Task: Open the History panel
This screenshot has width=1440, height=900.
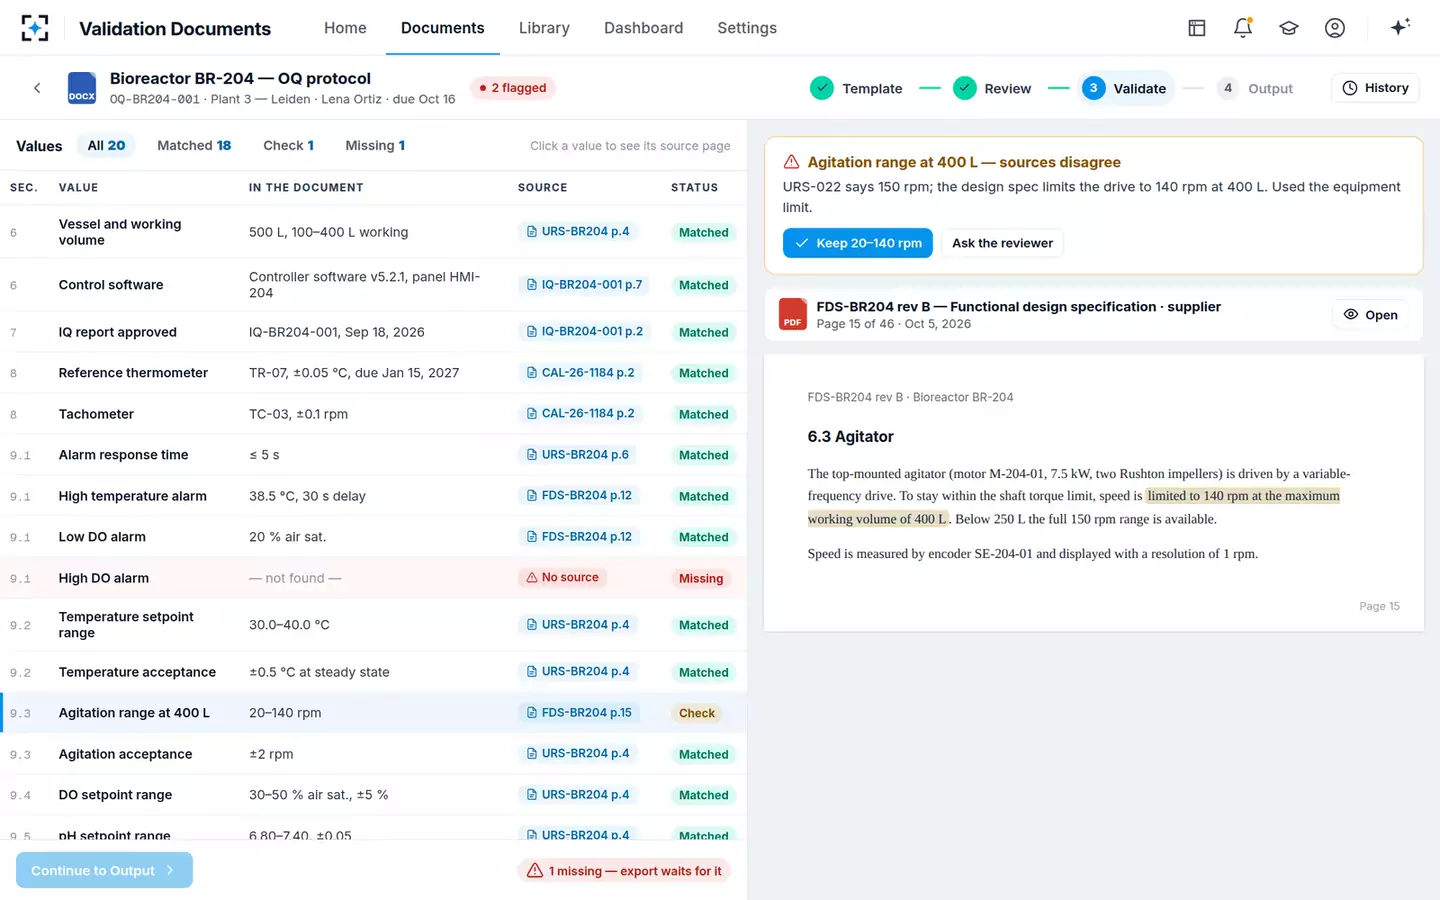Action: point(1375,88)
